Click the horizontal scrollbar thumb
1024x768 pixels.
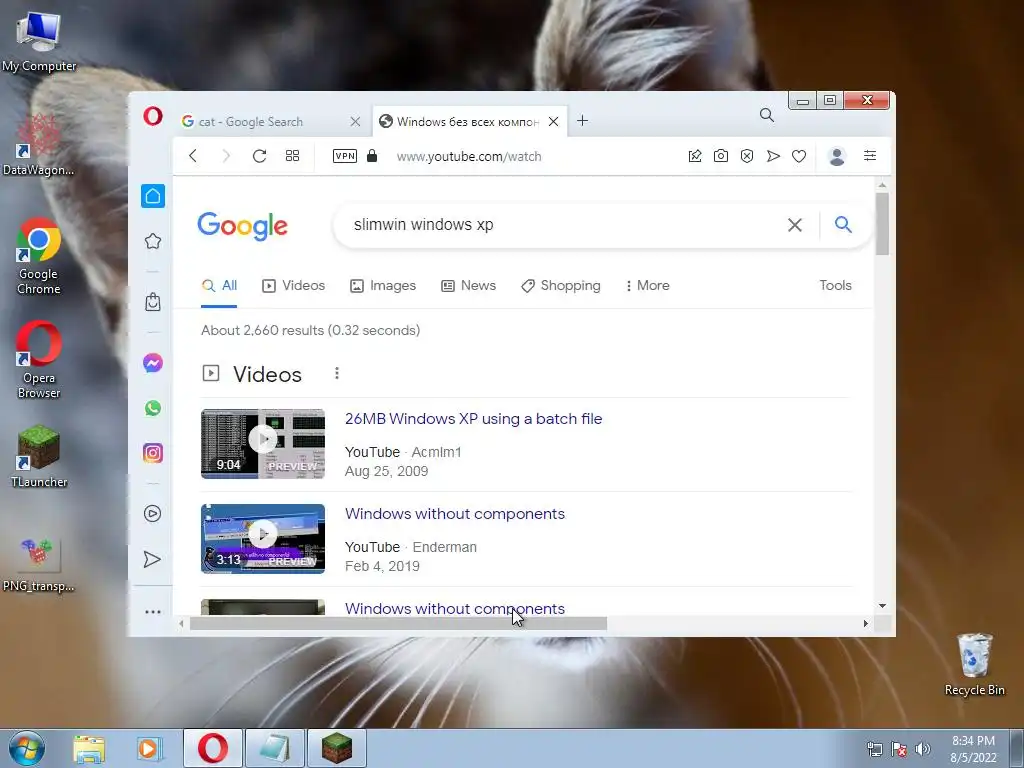pyautogui.click(x=398, y=624)
